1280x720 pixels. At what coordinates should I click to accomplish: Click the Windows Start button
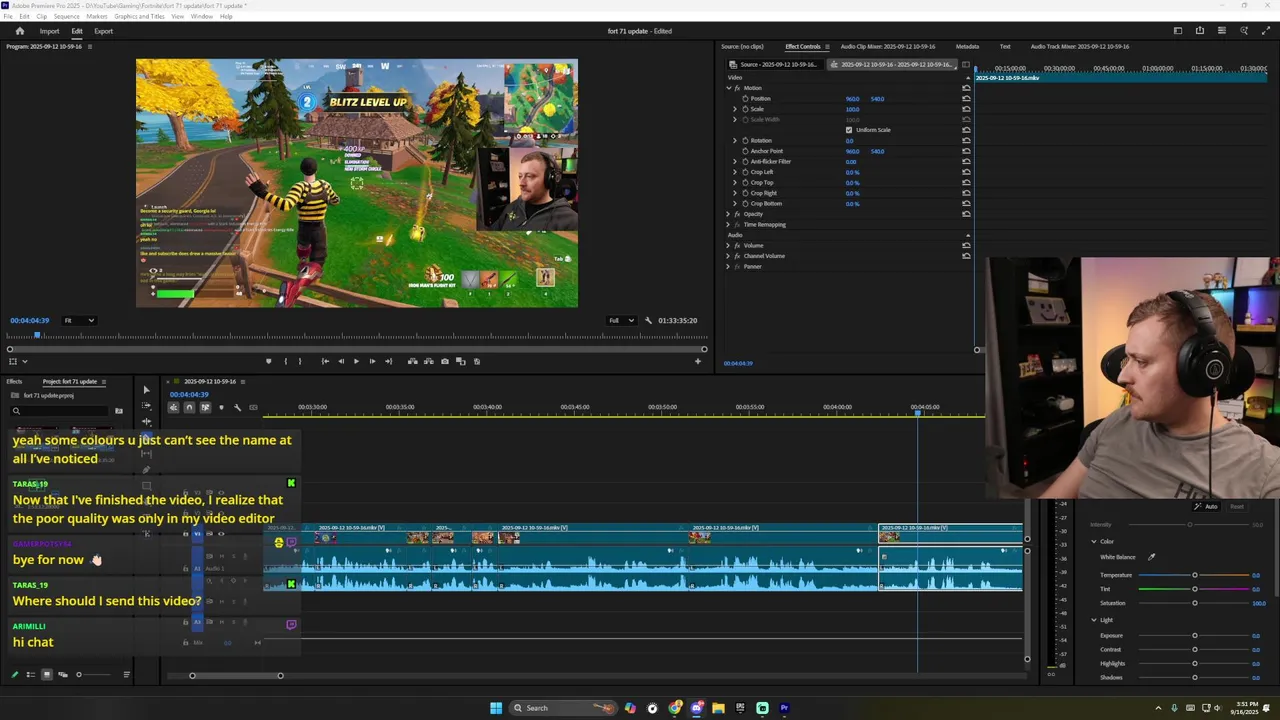pyautogui.click(x=496, y=708)
